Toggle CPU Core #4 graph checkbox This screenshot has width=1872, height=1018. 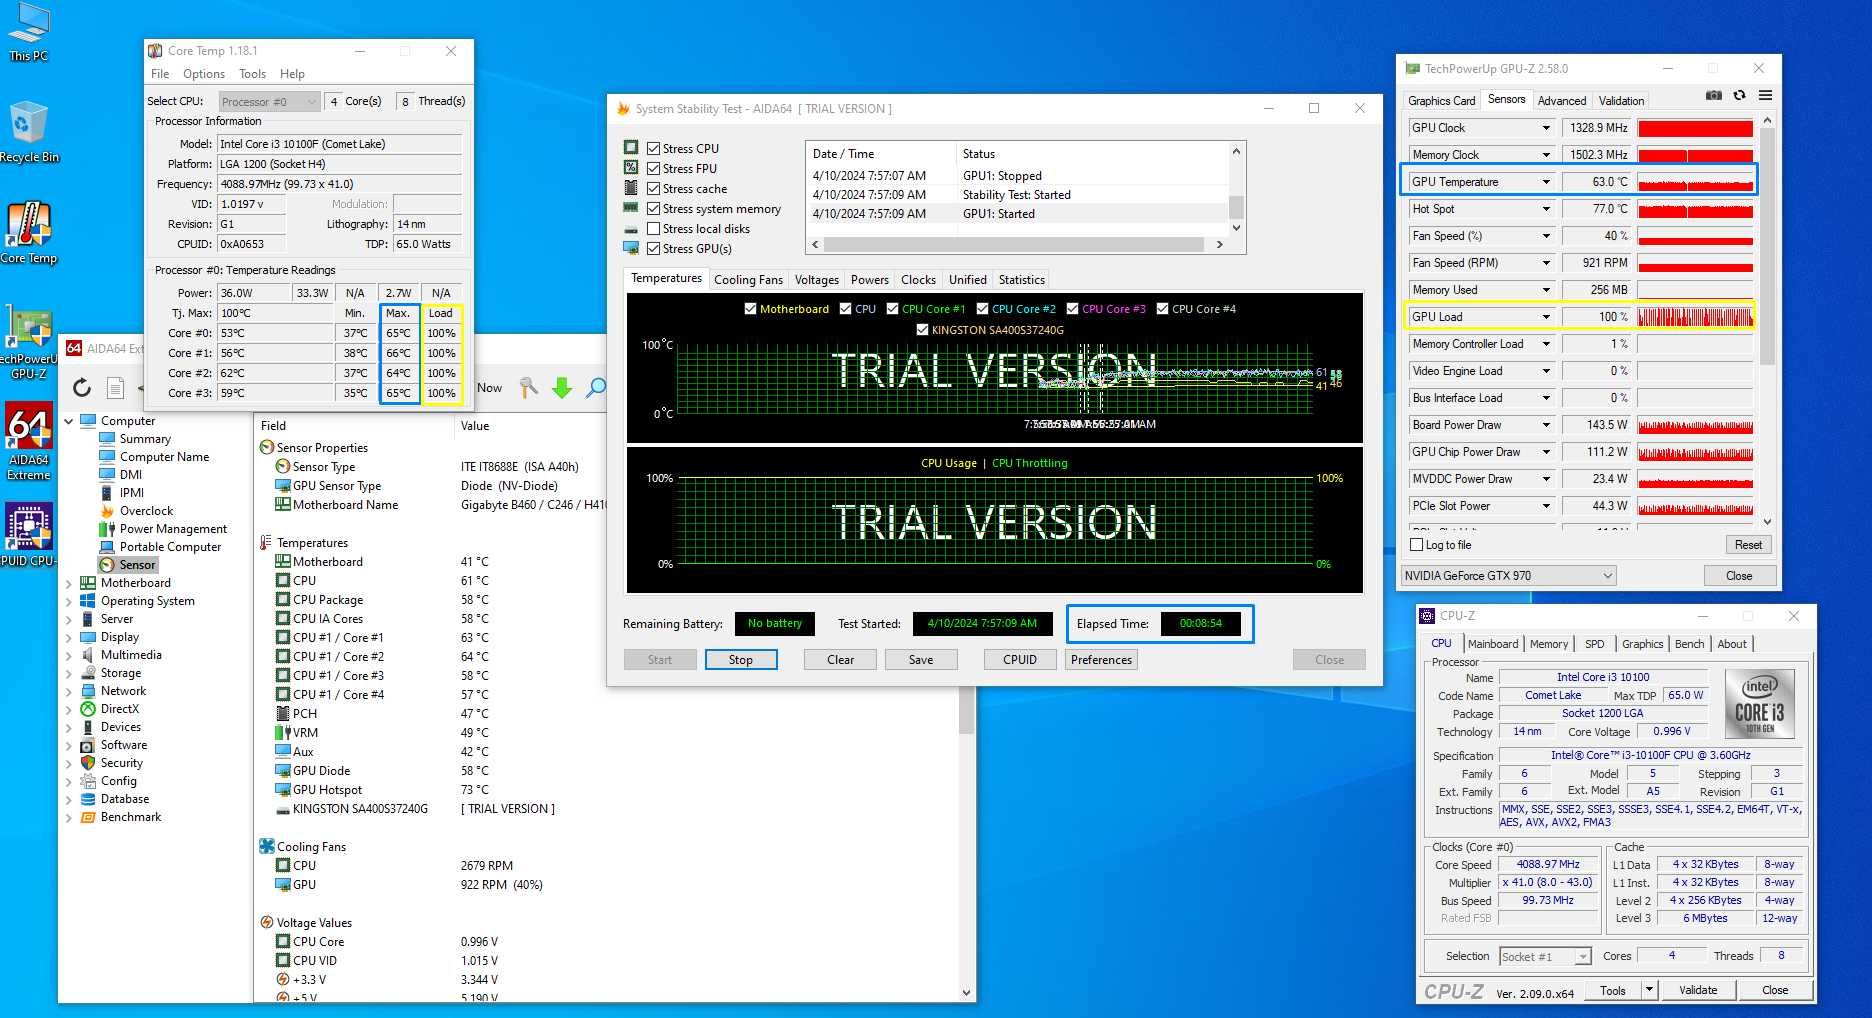(x=1162, y=309)
